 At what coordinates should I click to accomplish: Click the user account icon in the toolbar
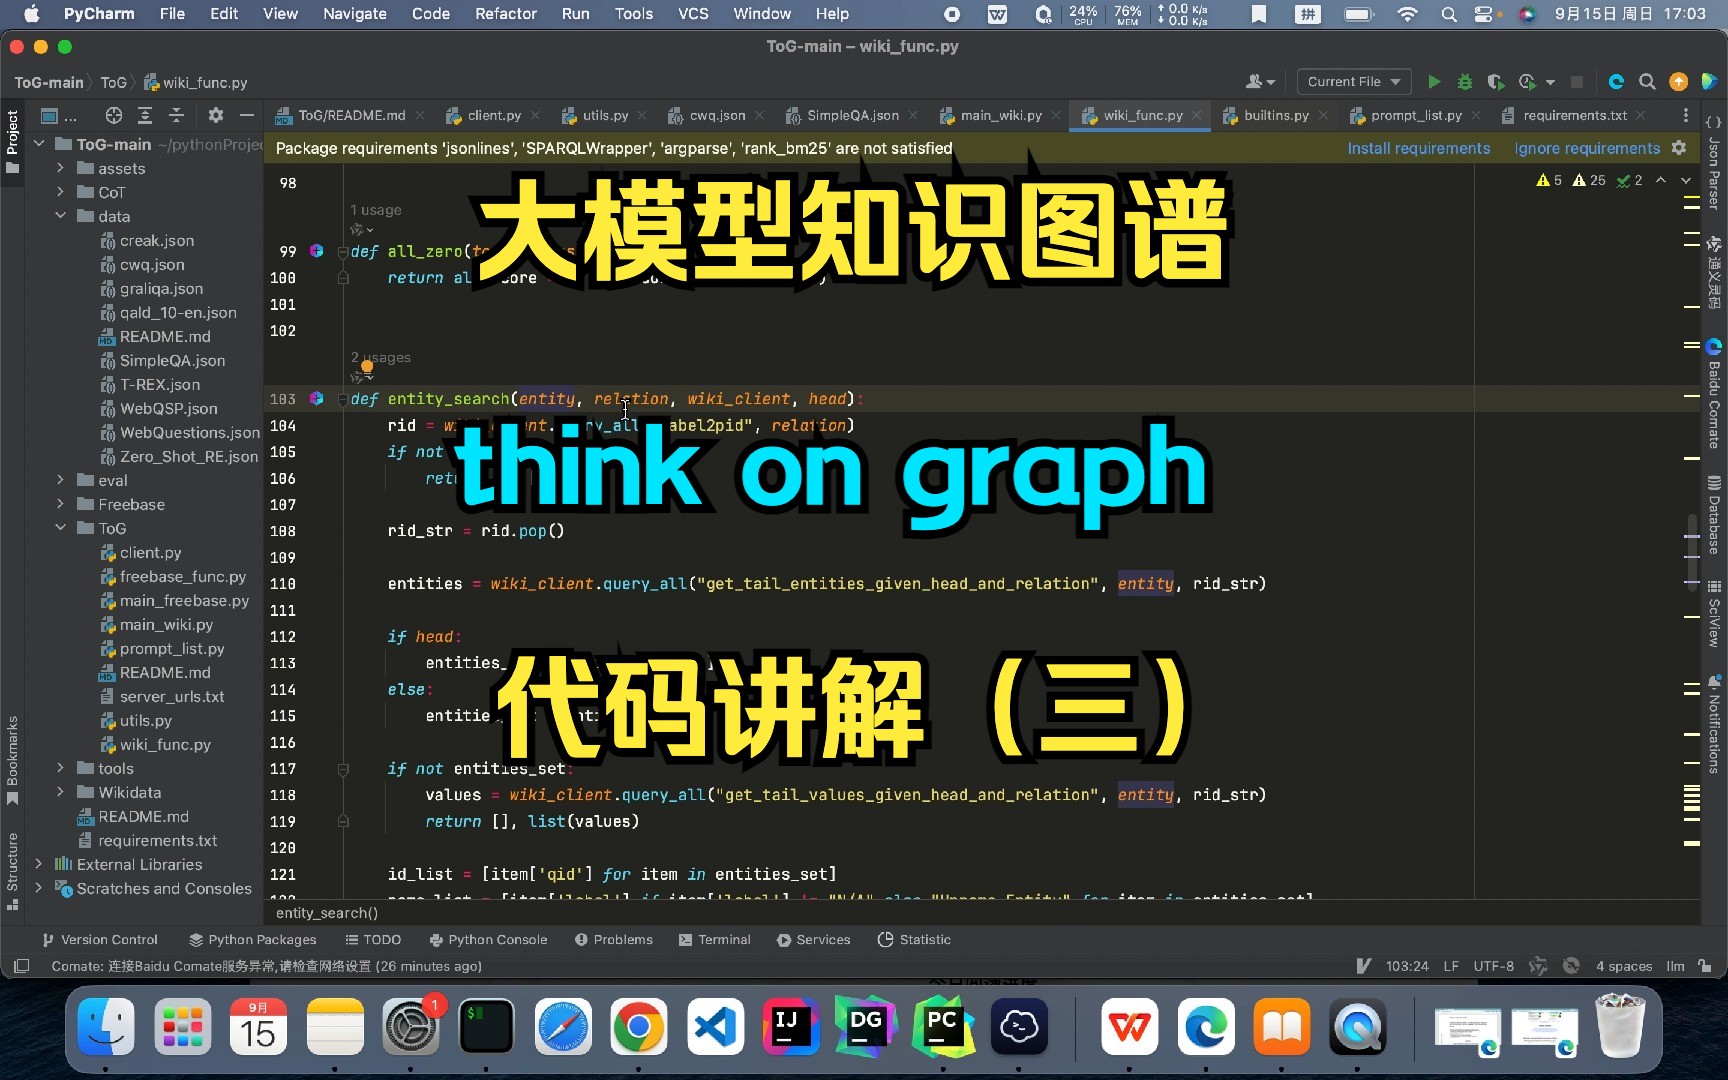[1260, 82]
